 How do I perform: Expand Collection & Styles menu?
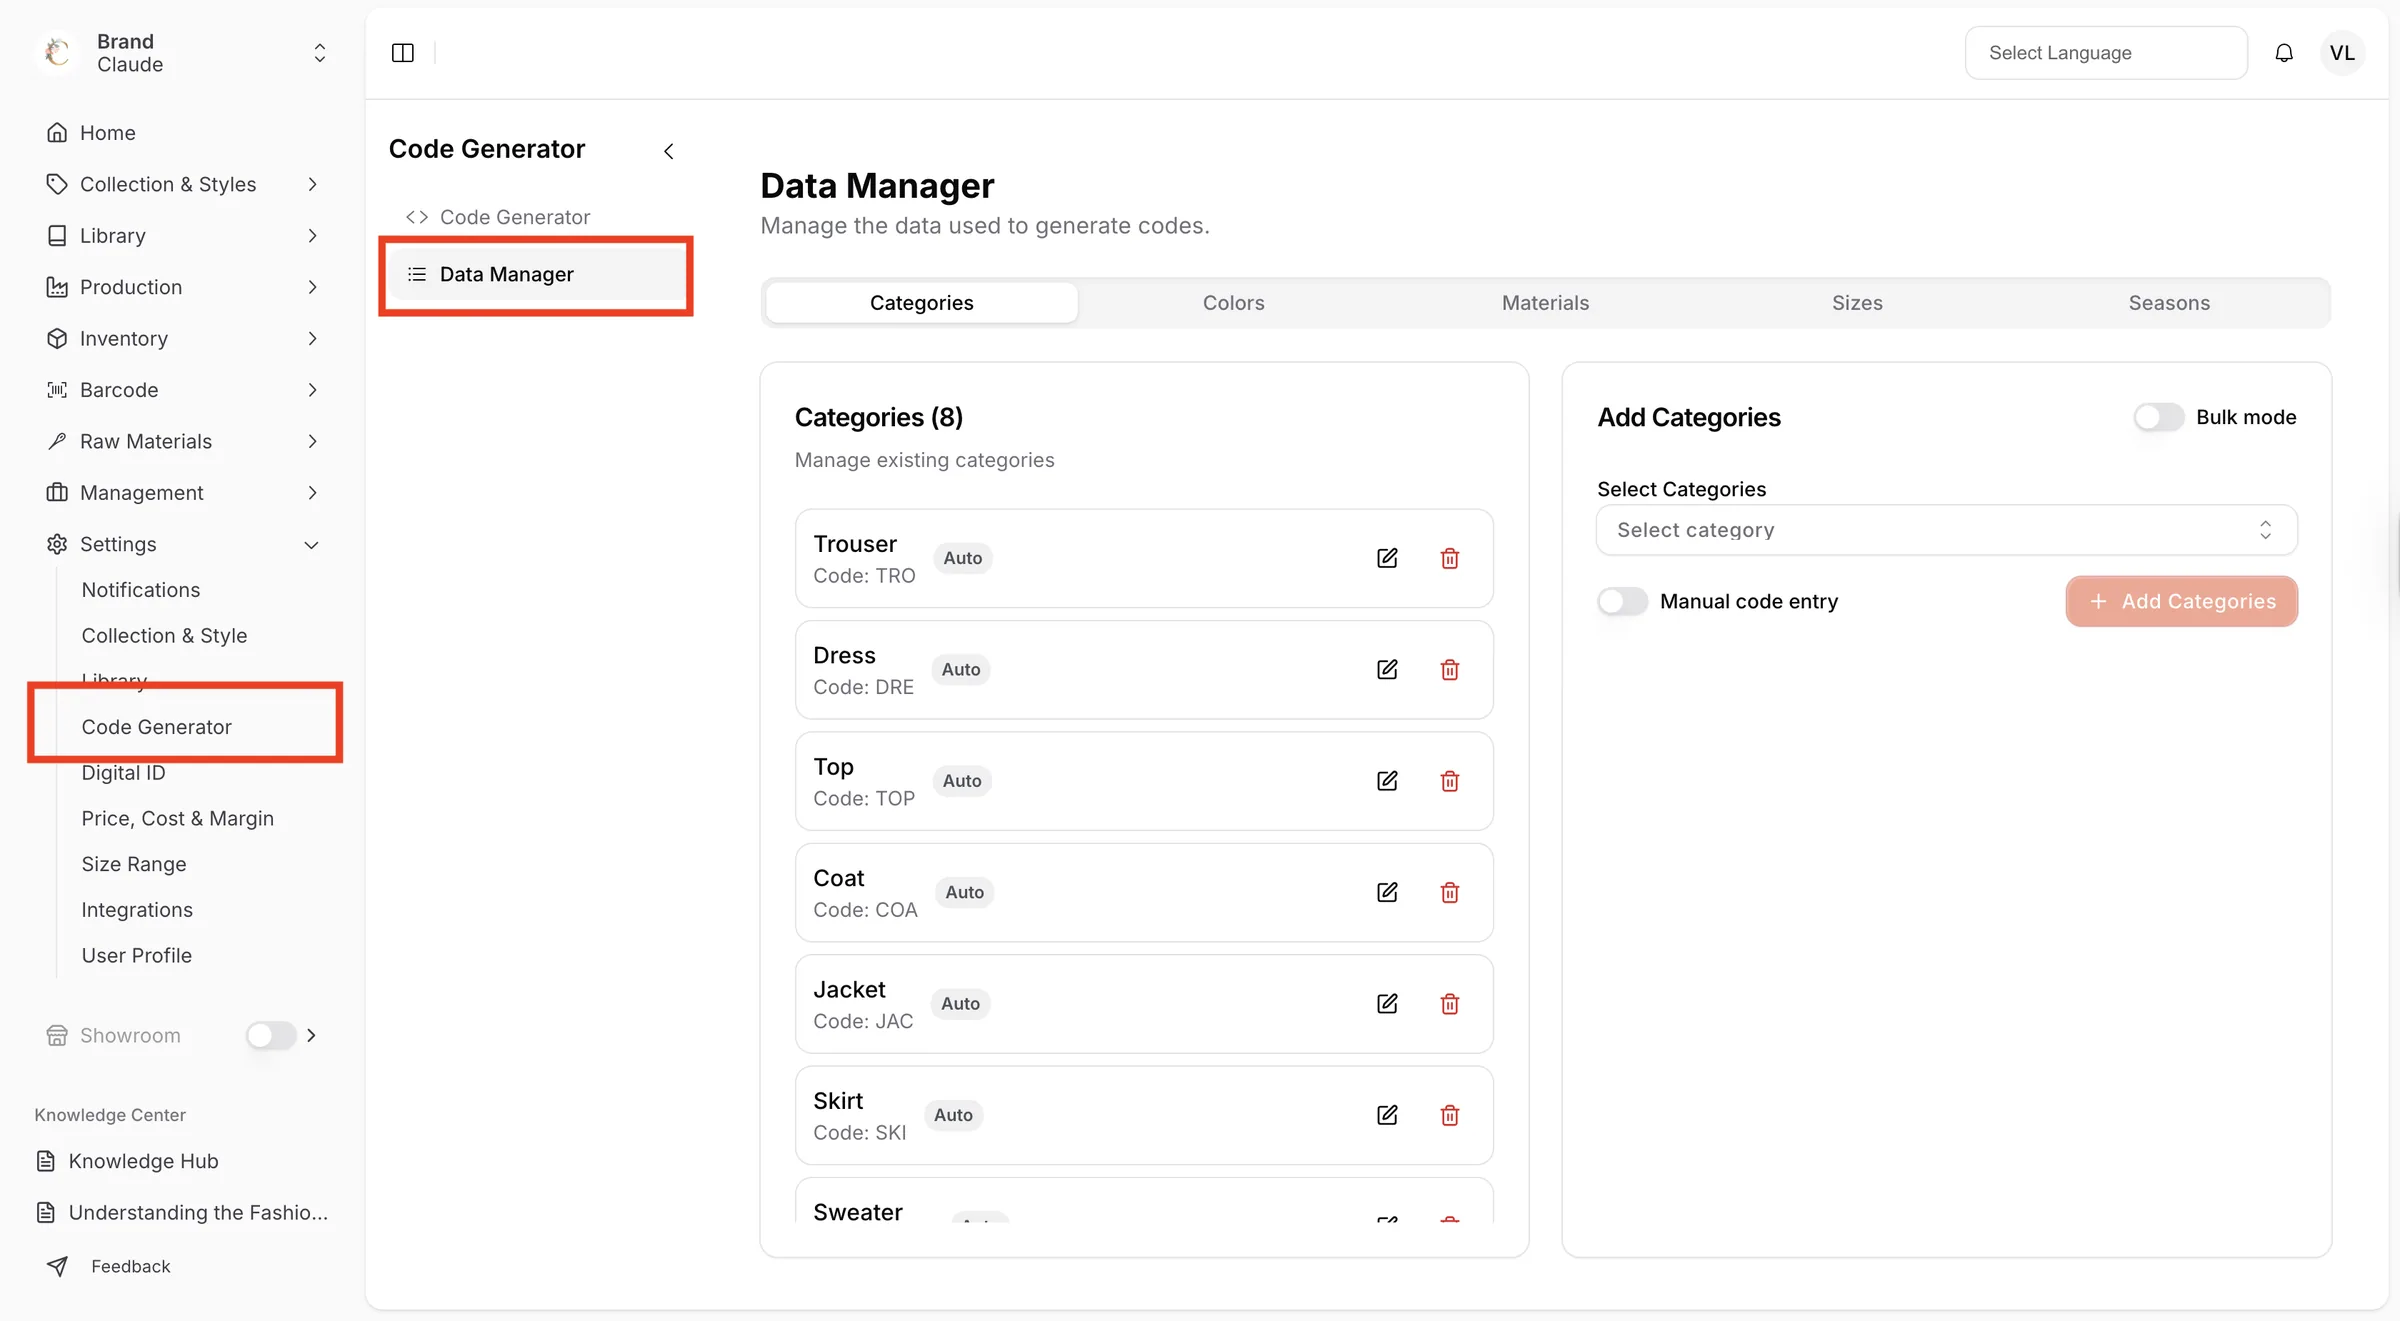pos(182,184)
